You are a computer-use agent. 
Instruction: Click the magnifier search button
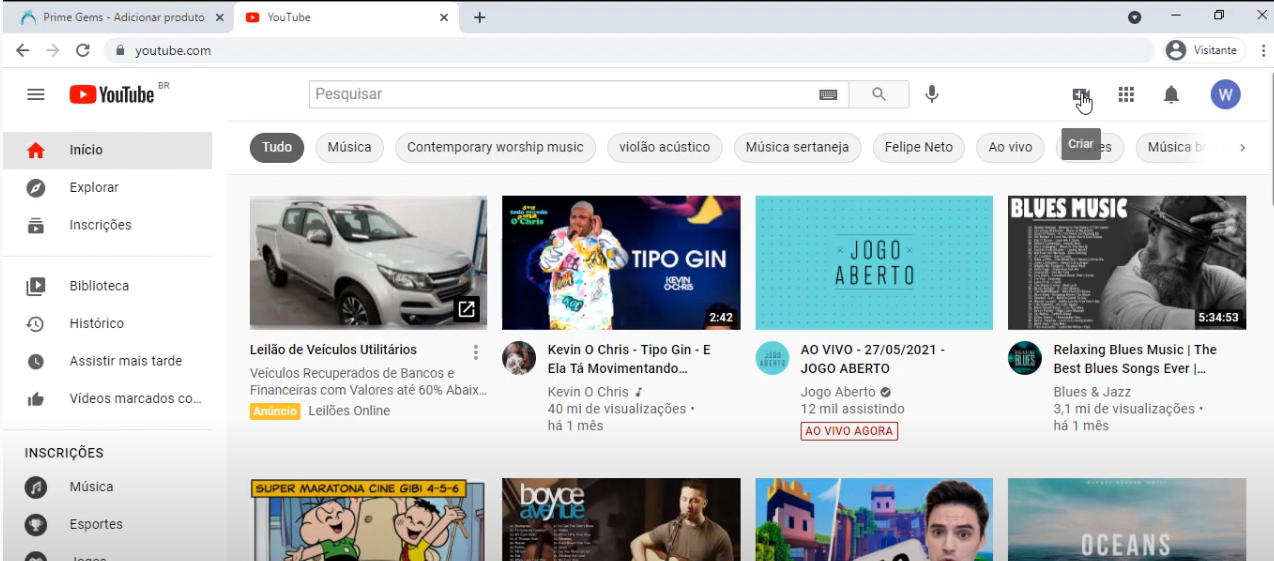click(879, 94)
